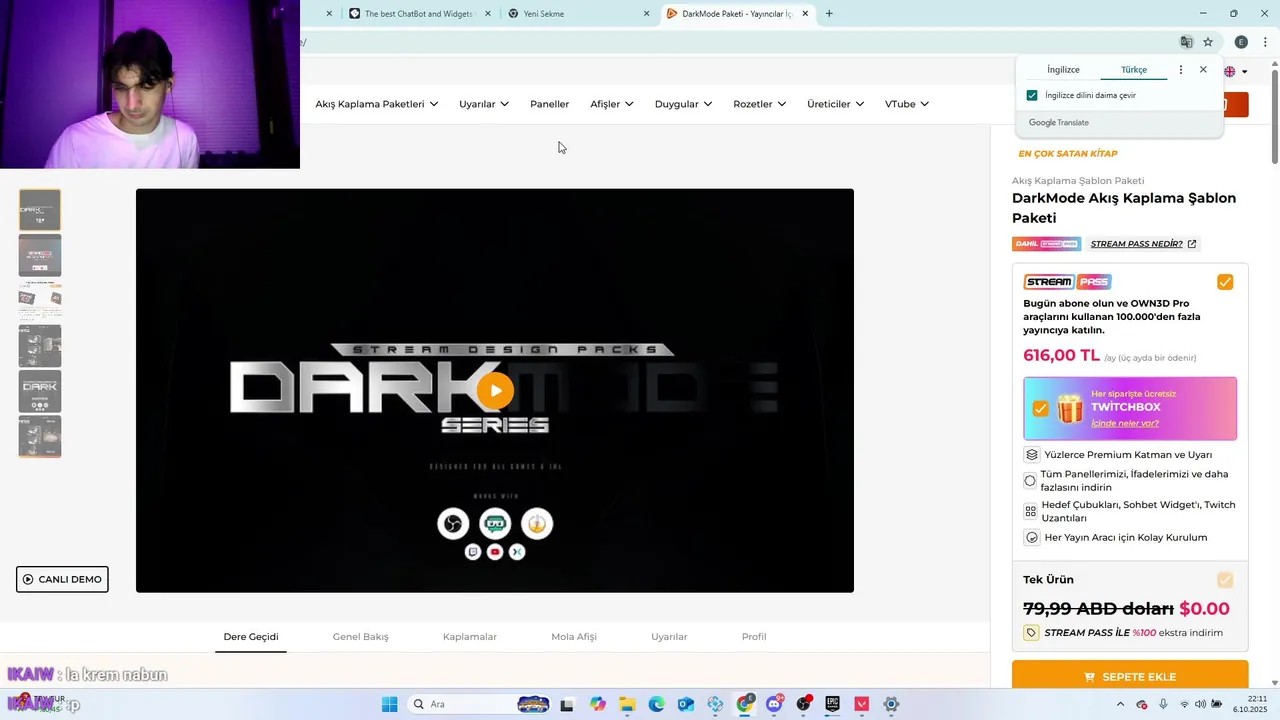This screenshot has height=720, width=1280.
Task: Open the 'İçinde neler var?' link
Action: click(1125, 423)
